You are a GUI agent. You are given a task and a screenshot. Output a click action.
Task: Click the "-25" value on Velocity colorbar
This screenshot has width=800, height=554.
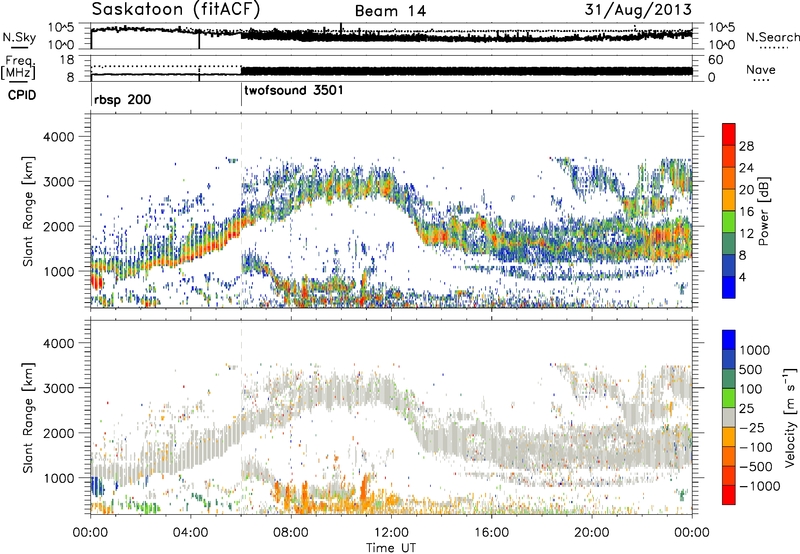click(x=752, y=428)
